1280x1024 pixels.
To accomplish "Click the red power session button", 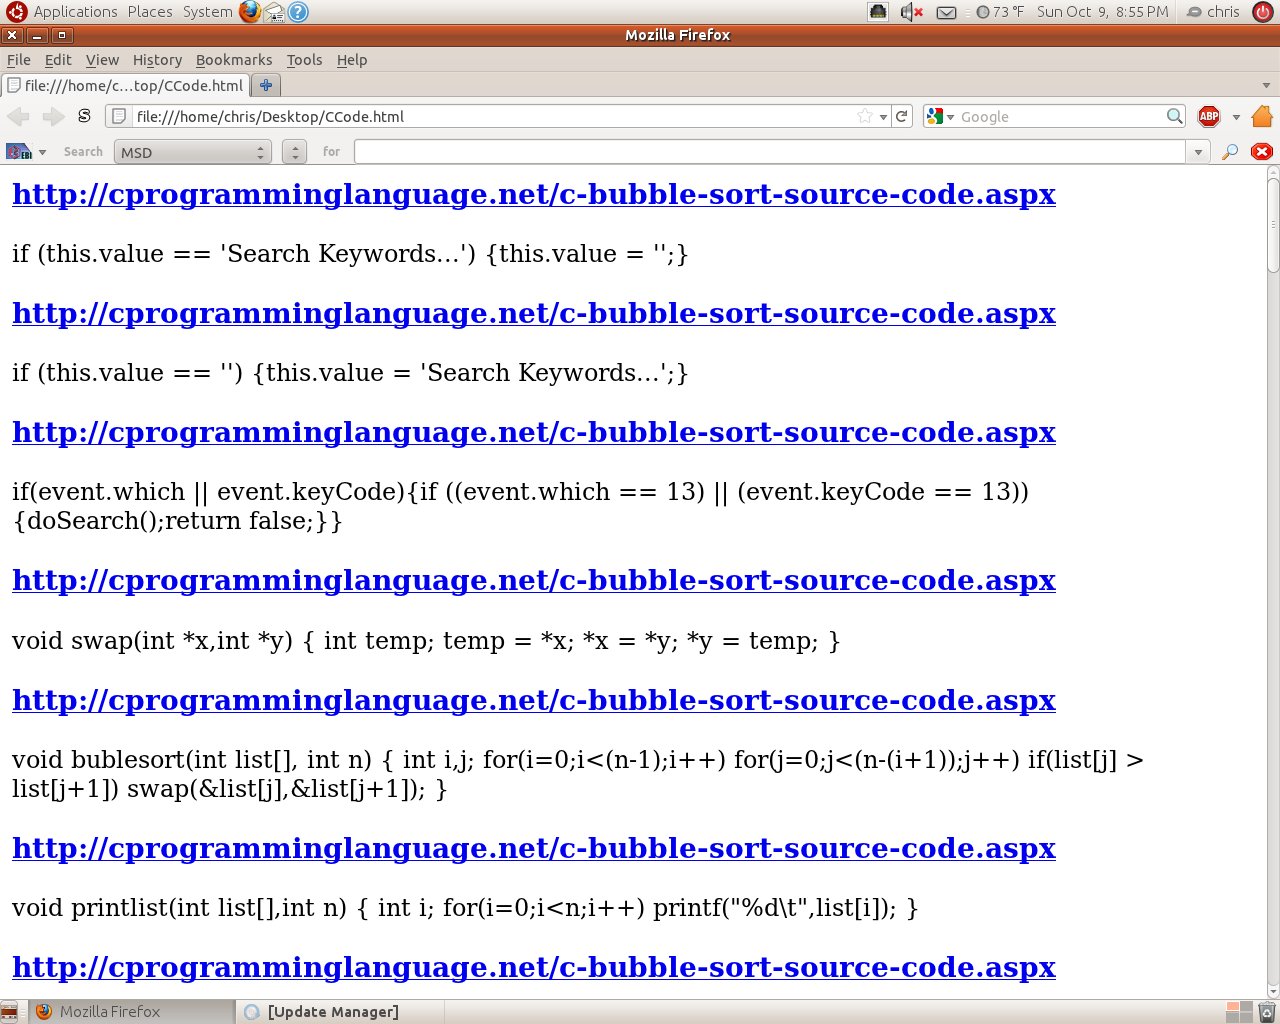I will click(x=1262, y=12).
